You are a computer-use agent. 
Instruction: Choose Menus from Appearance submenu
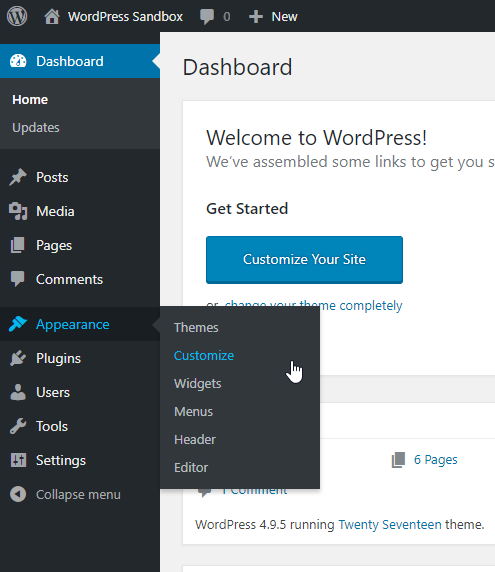tap(193, 411)
